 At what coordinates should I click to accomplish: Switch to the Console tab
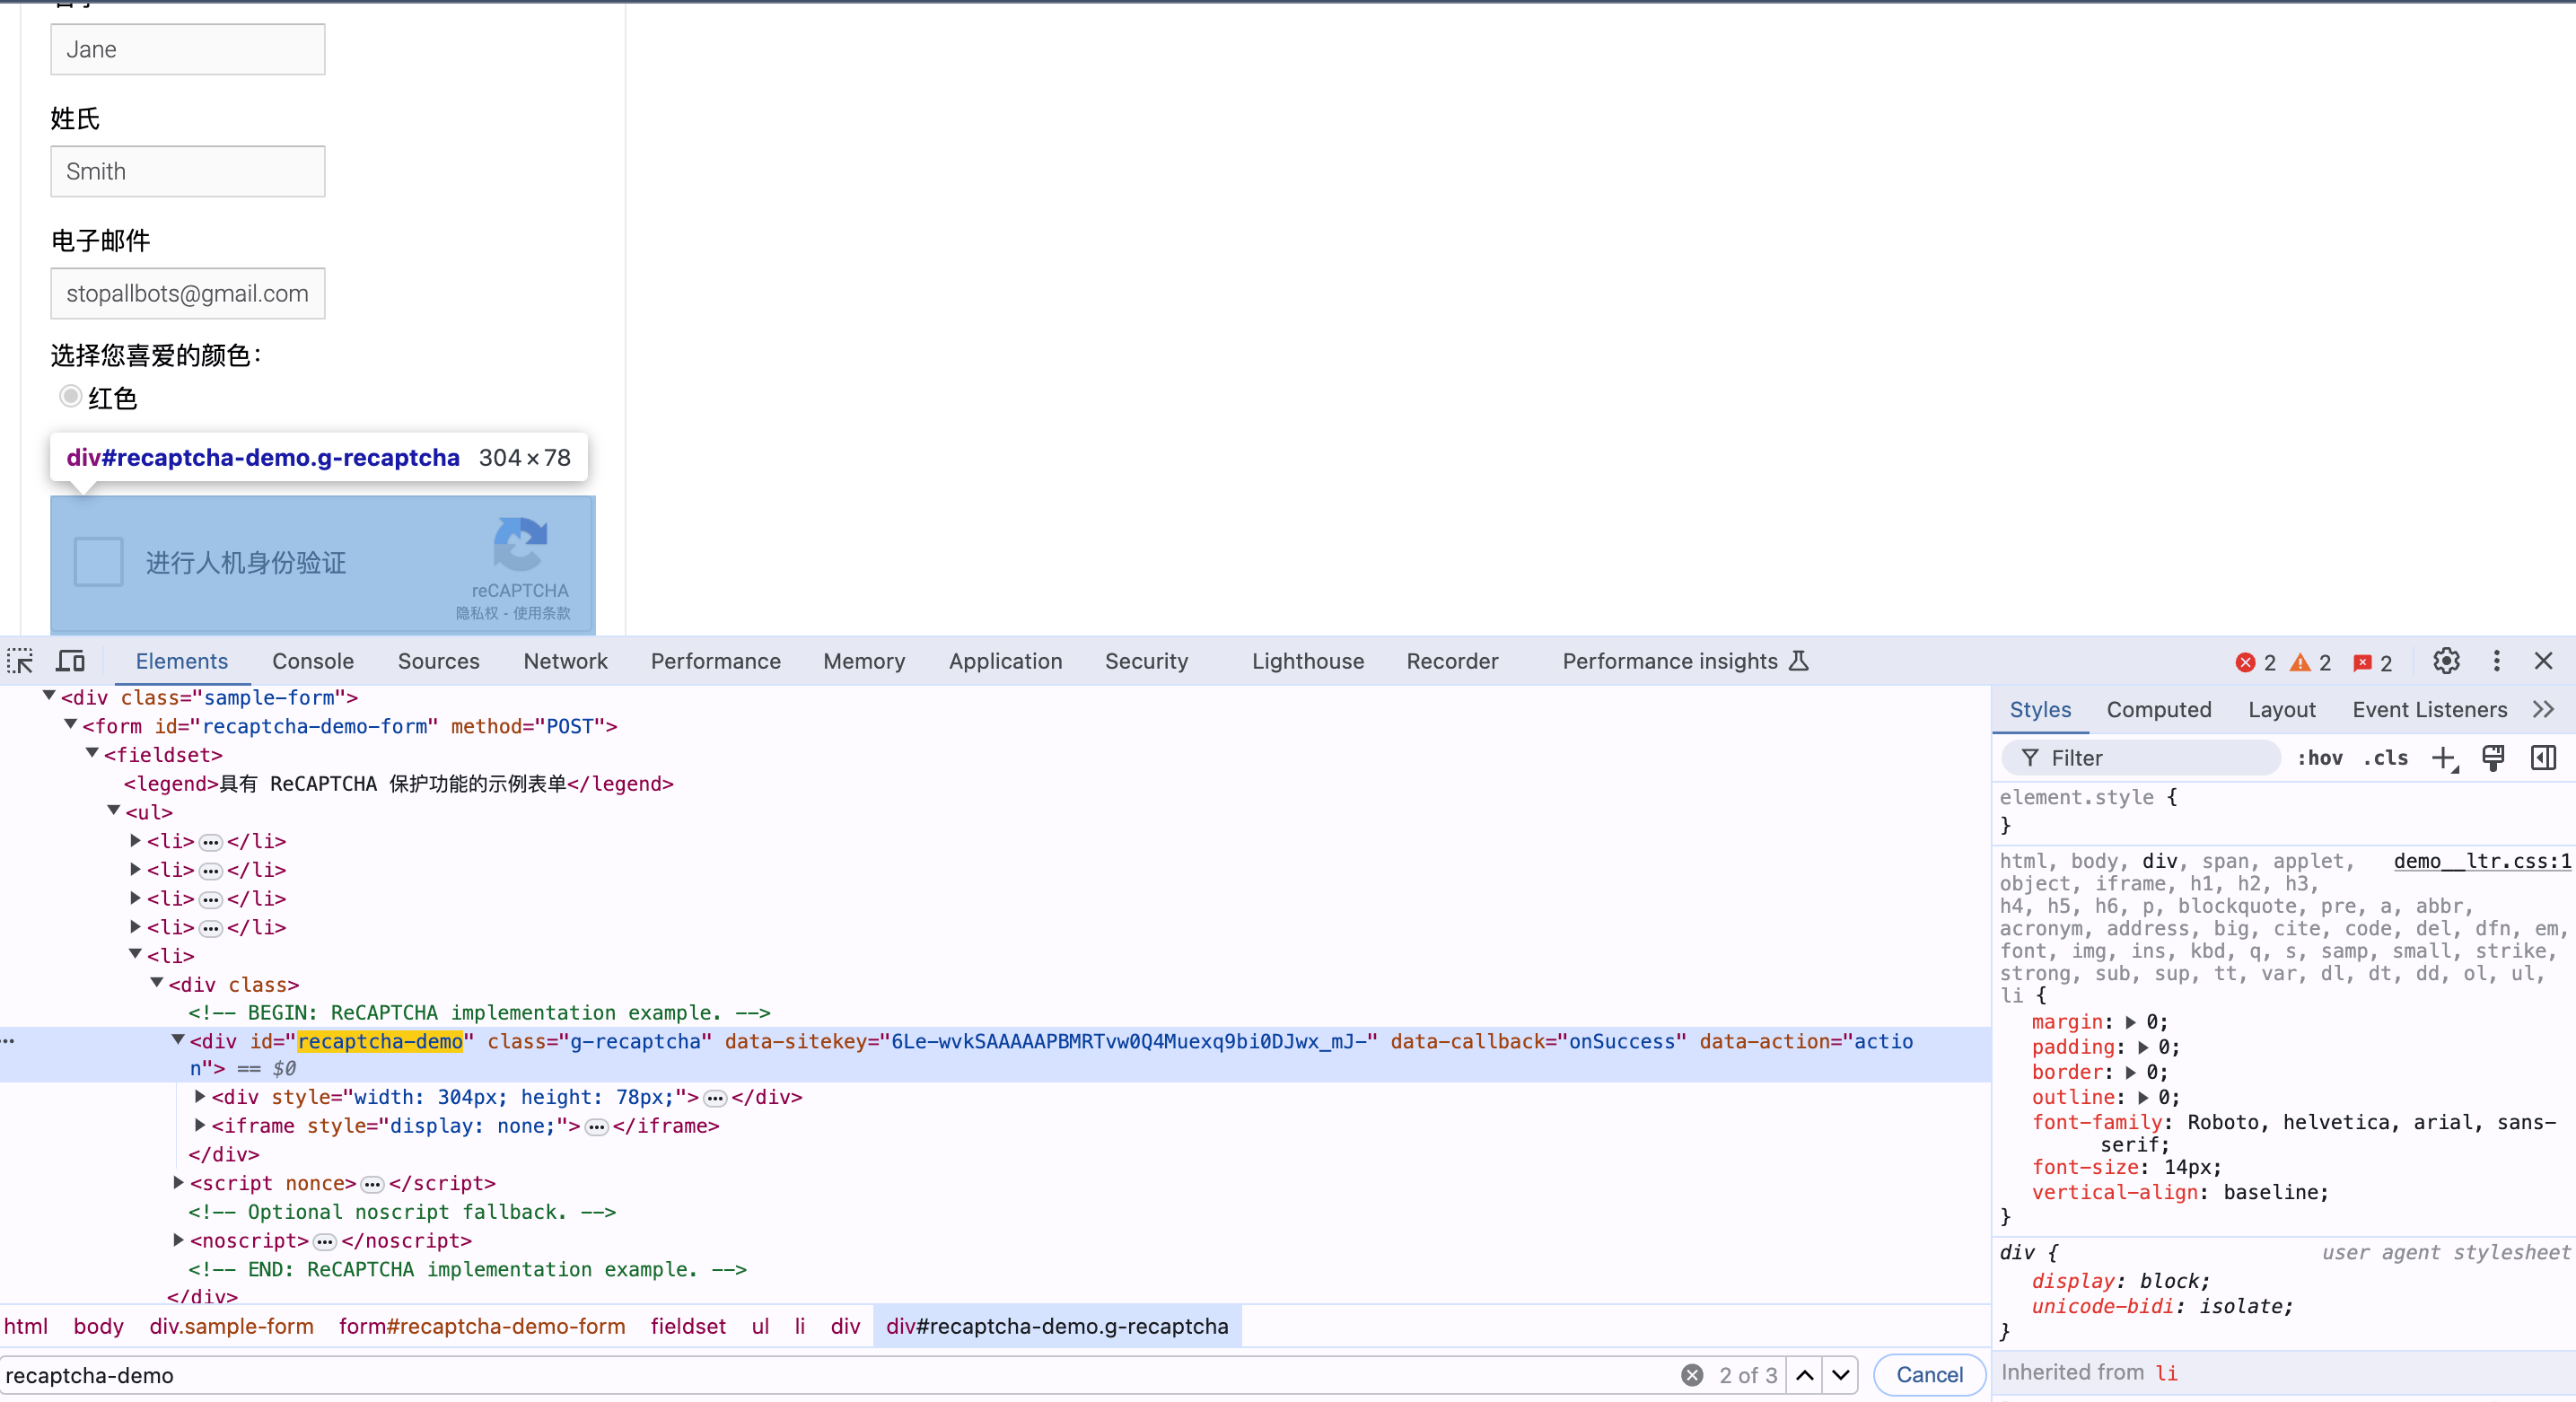pyautogui.click(x=312, y=661)
